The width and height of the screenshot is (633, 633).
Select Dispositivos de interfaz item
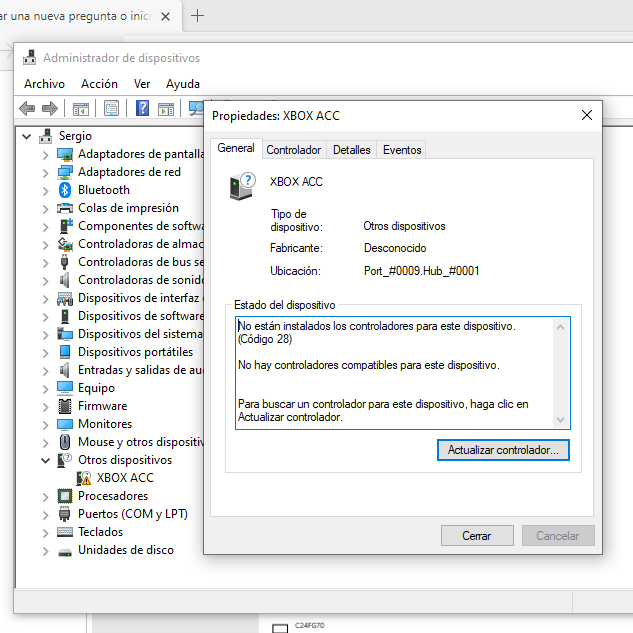click(140, 298)
